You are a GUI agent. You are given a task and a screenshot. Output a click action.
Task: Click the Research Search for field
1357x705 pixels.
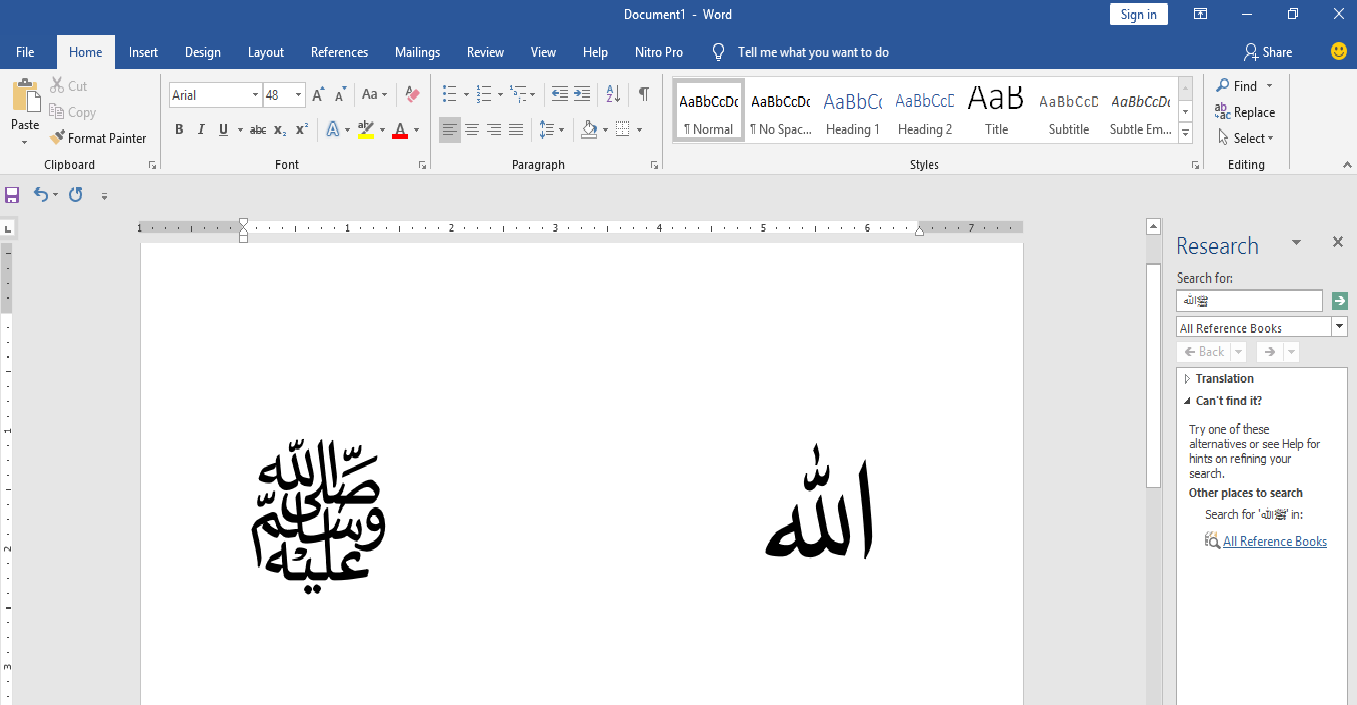click(x=1249, y=301)
